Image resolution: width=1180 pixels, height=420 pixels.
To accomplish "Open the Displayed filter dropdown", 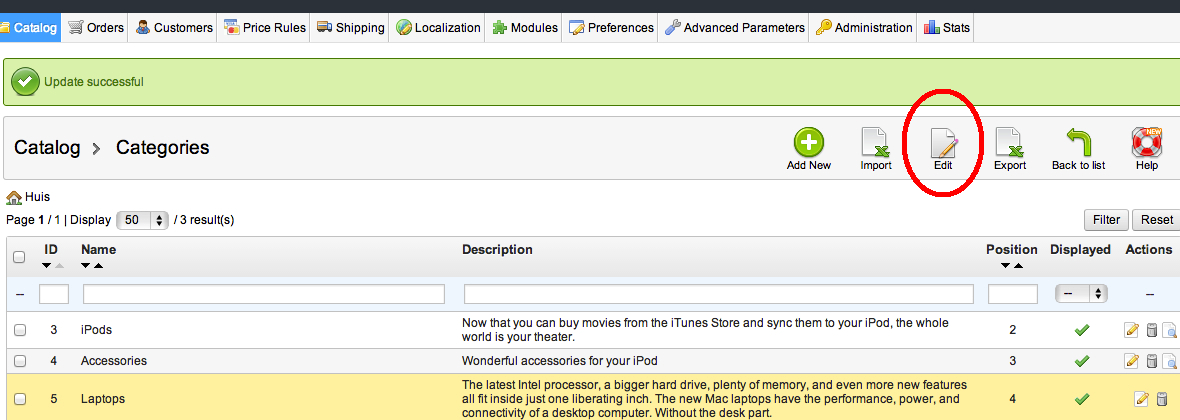I will pos(1081,294).
